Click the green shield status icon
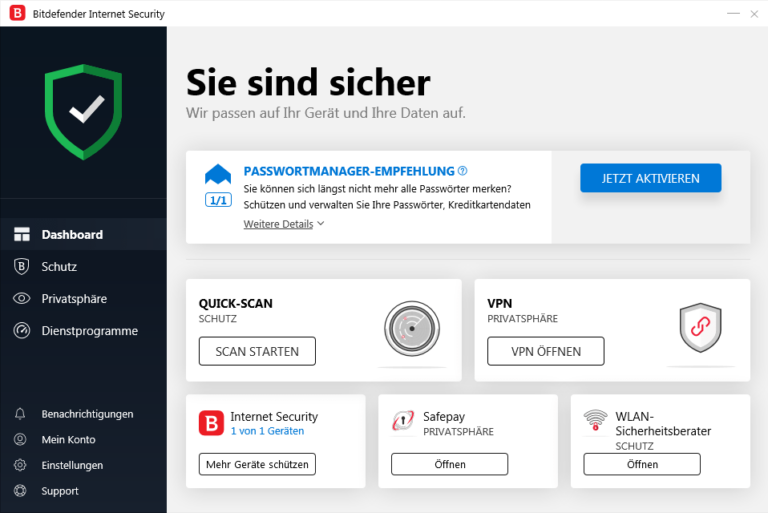Screen dimensions: 768x513 pyautogui.click(x=83, y=112)
